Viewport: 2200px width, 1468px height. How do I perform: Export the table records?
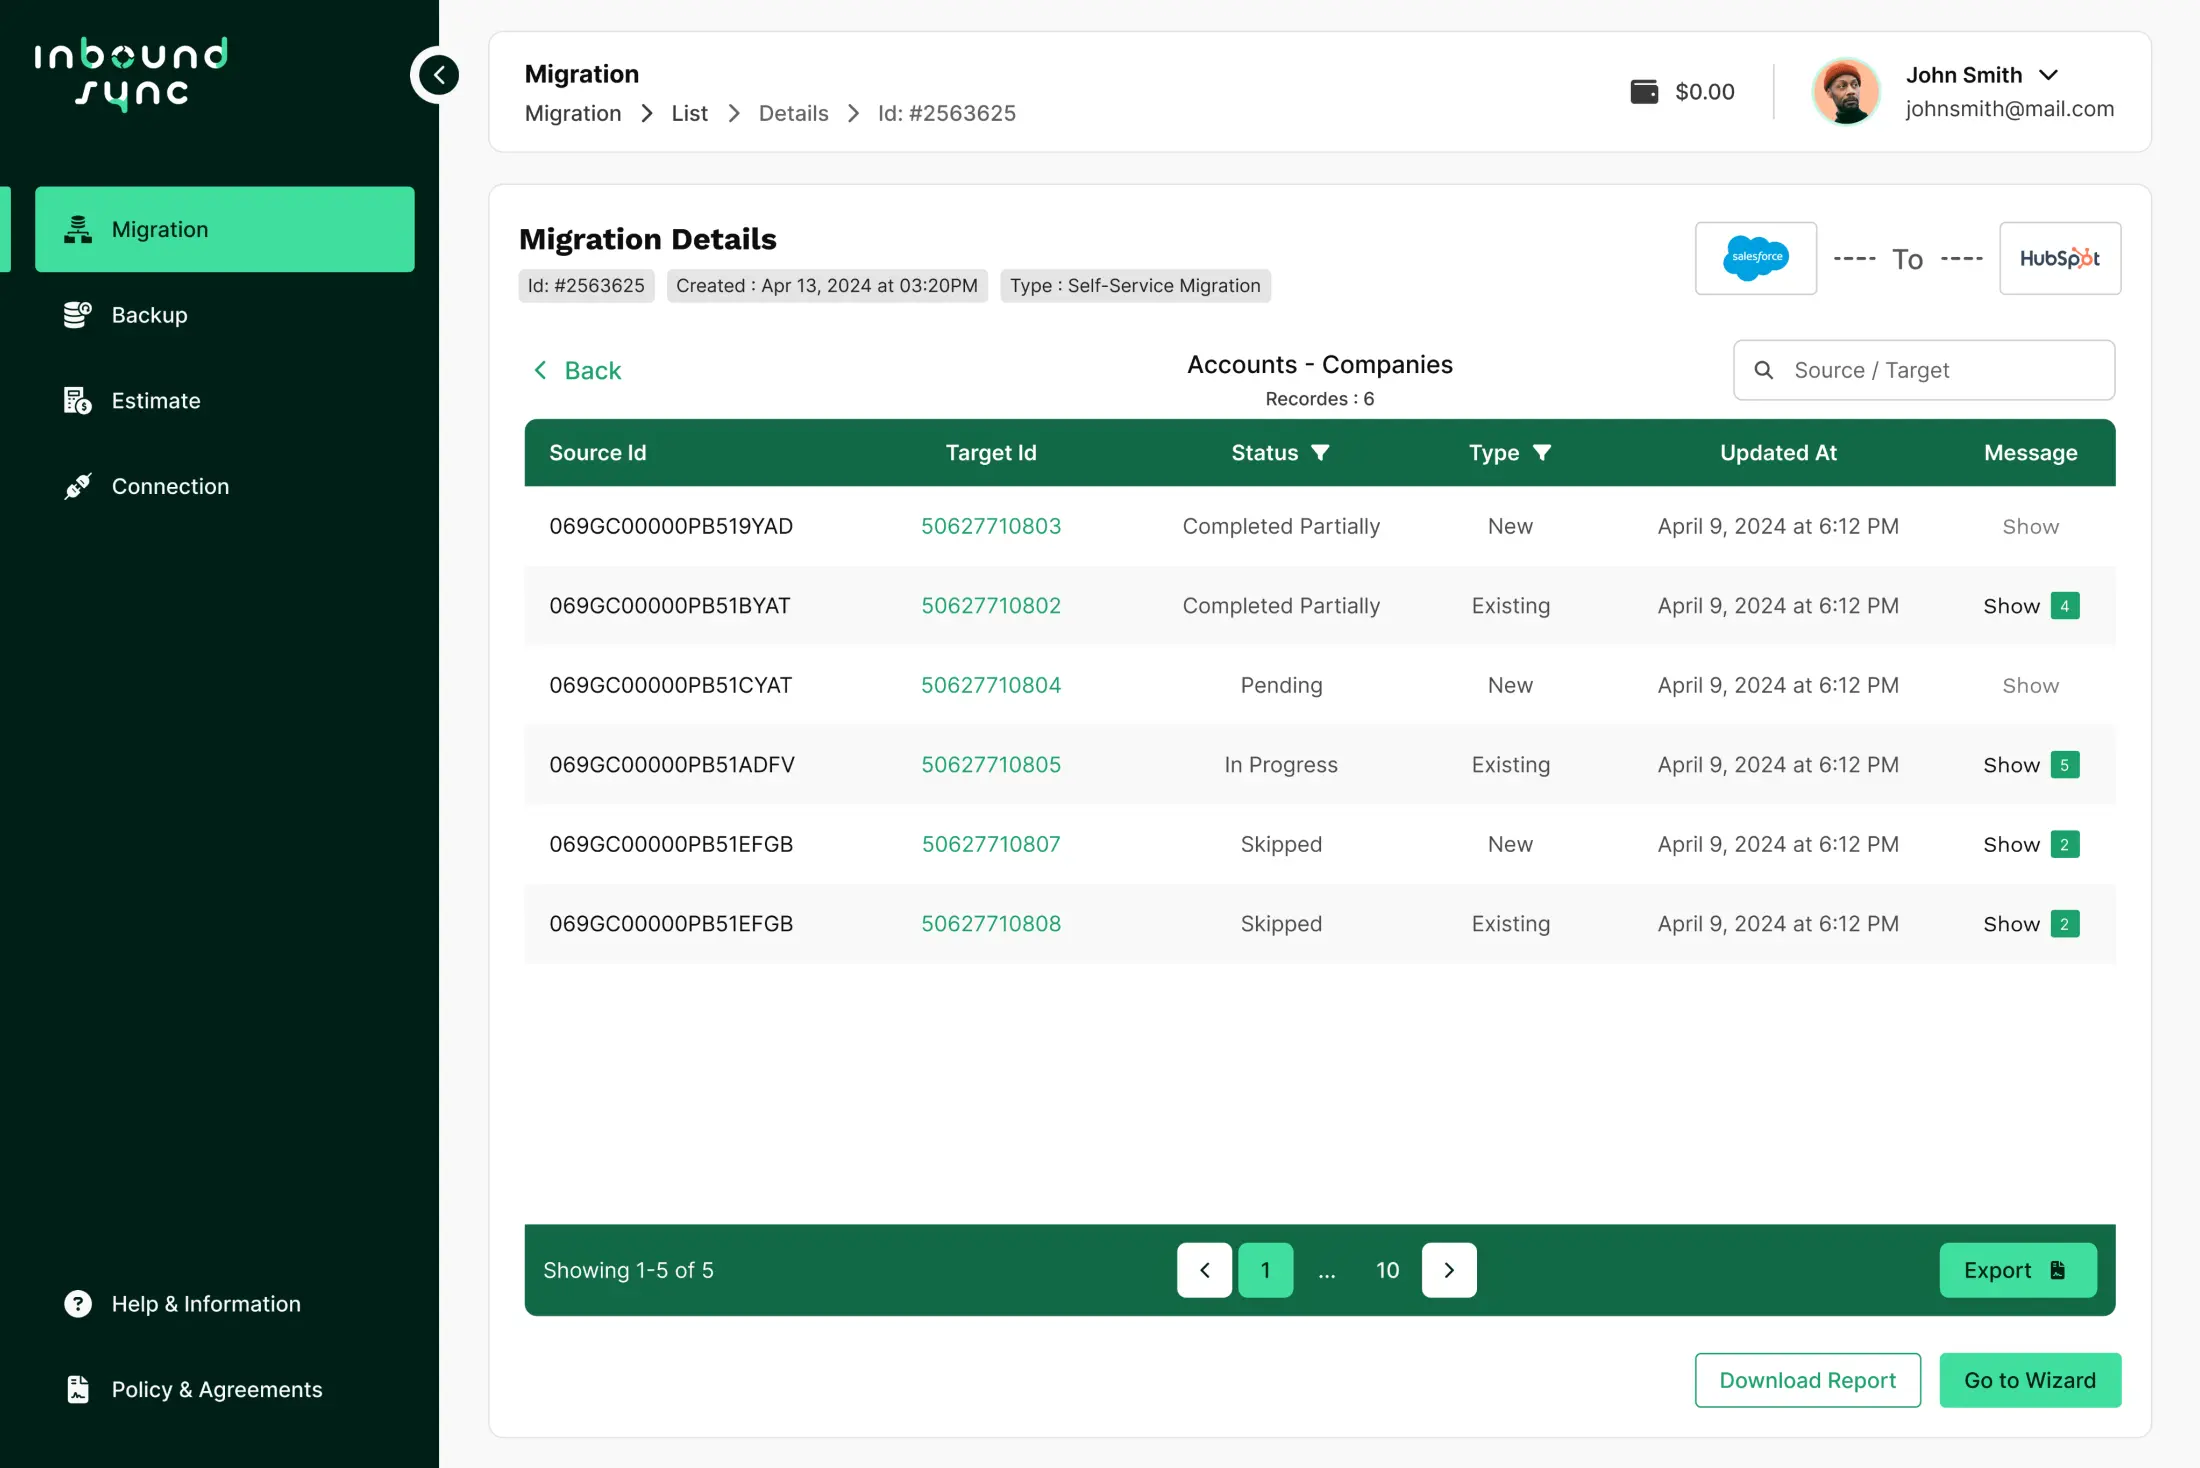2017,1270
